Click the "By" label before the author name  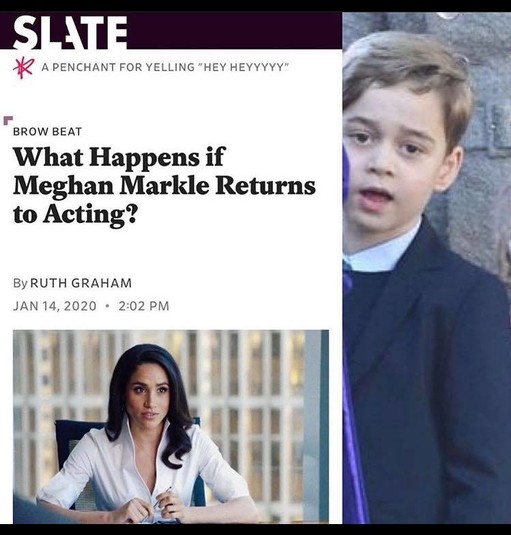coord(20,284)
